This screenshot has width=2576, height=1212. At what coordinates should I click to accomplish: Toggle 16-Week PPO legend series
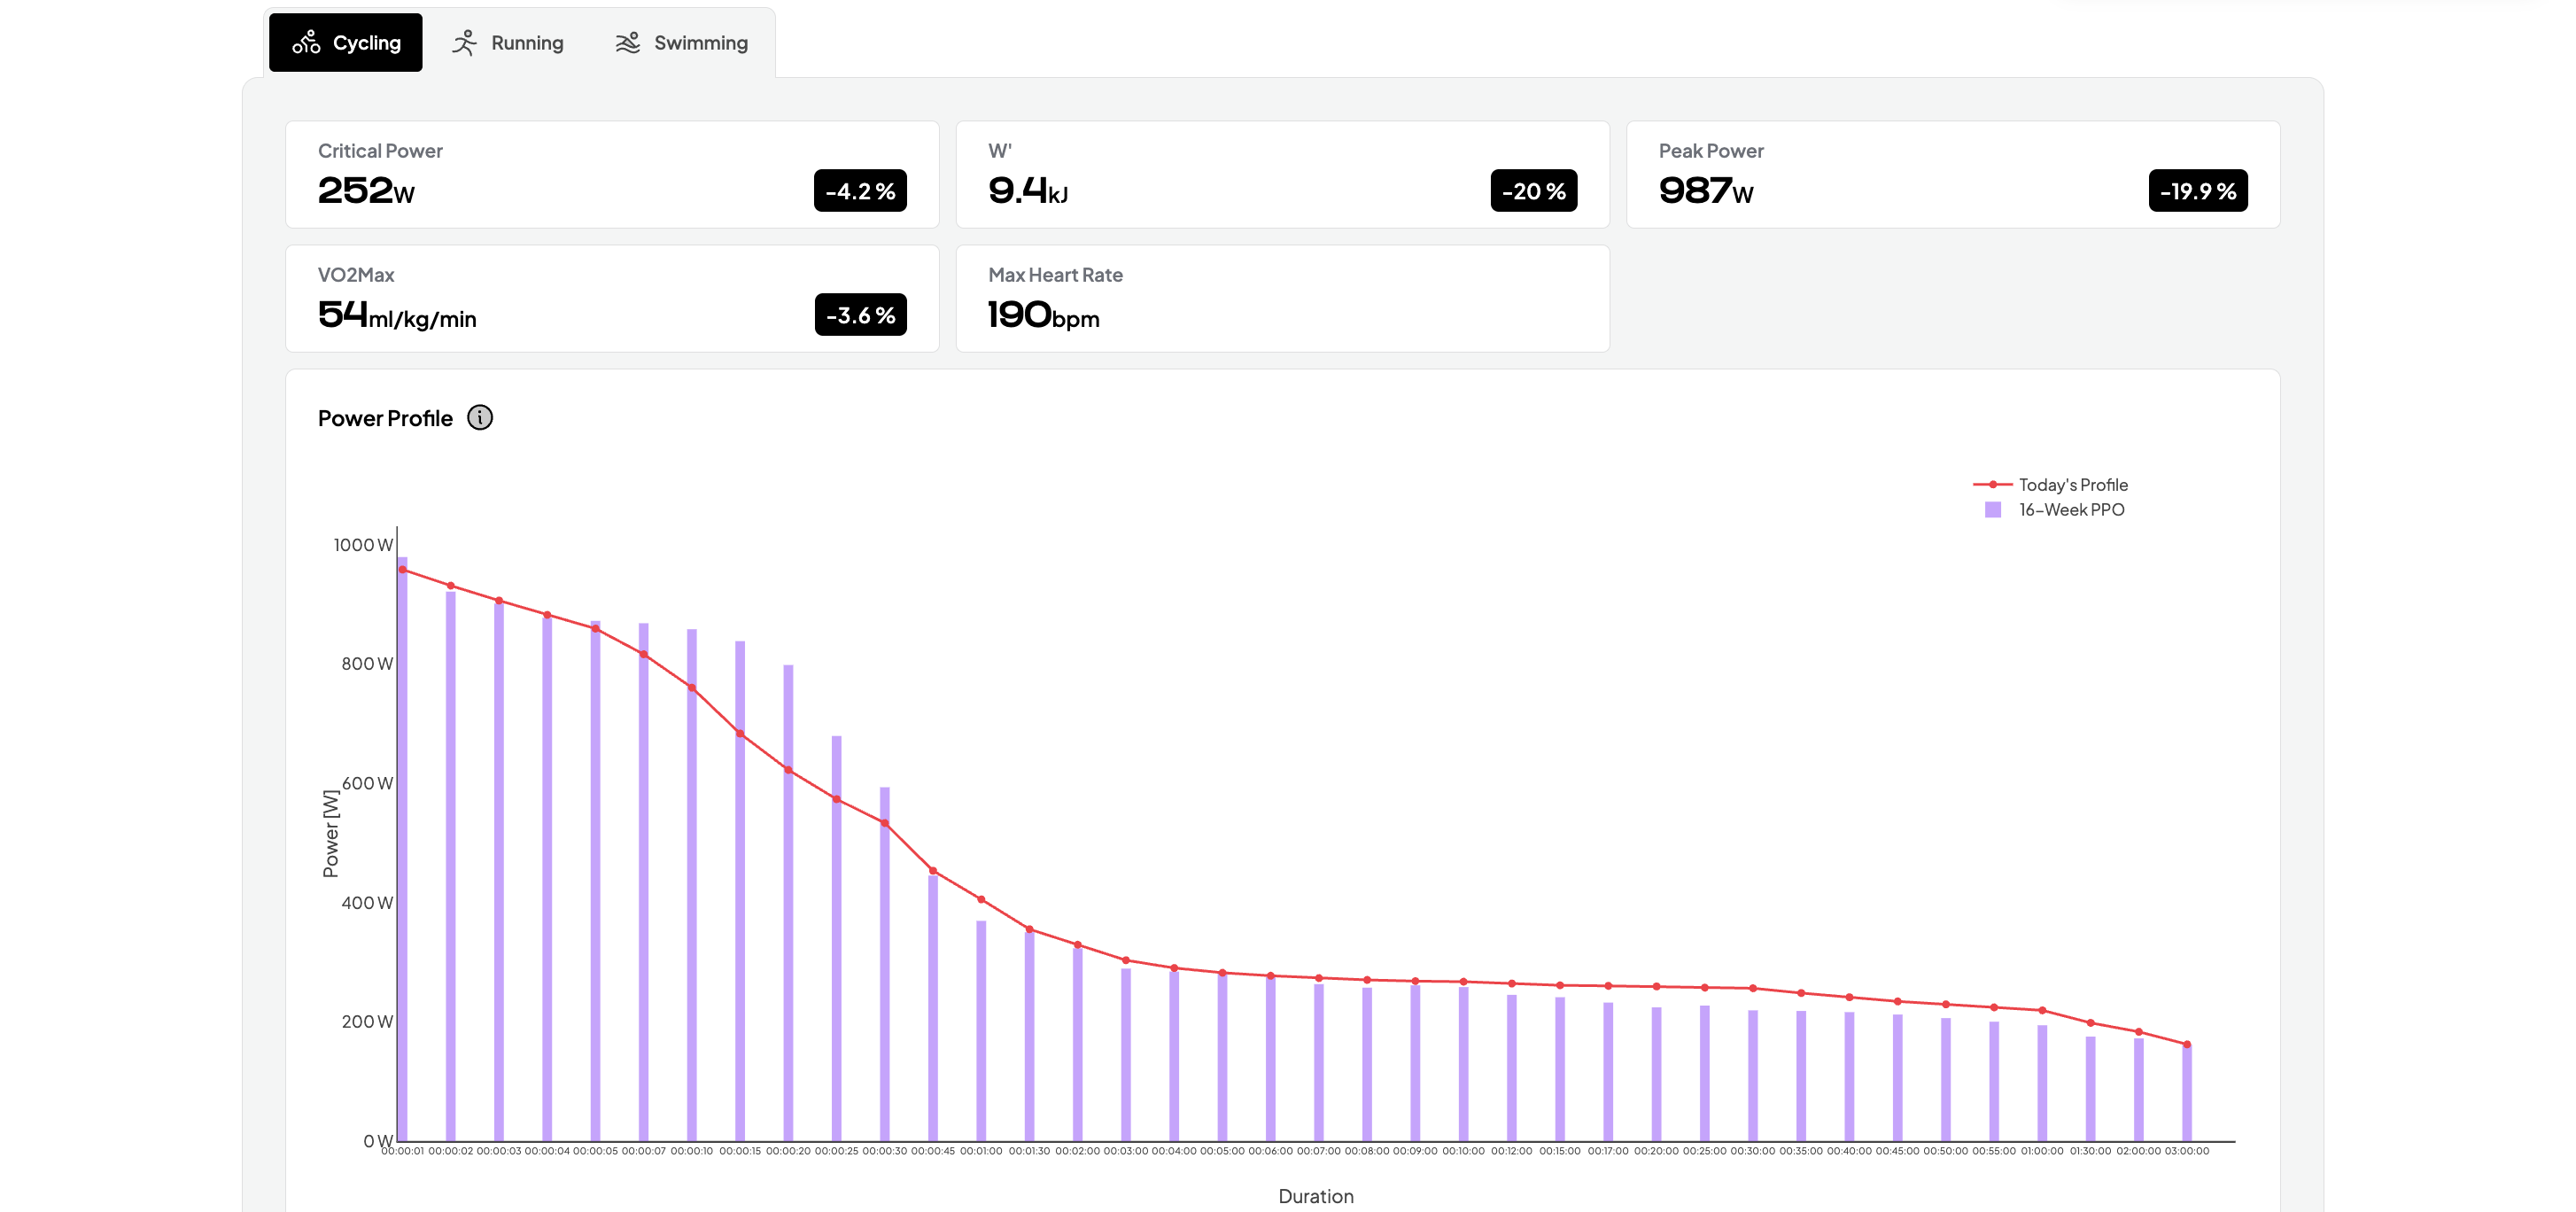point(2071,510)
